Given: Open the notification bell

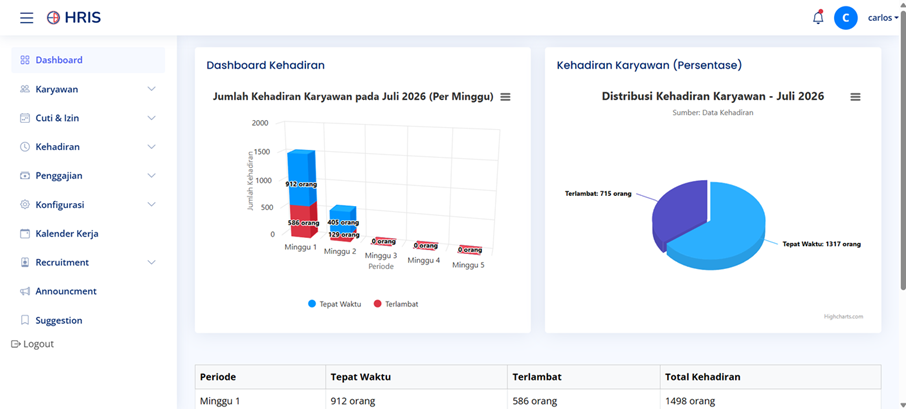Looking at the screenshot, I should [x=818, y=17].
